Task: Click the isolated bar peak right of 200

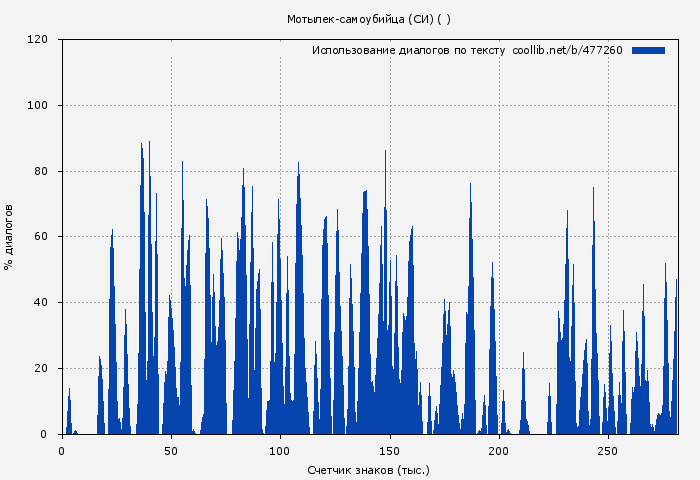Action: click(x=522, y=354)
